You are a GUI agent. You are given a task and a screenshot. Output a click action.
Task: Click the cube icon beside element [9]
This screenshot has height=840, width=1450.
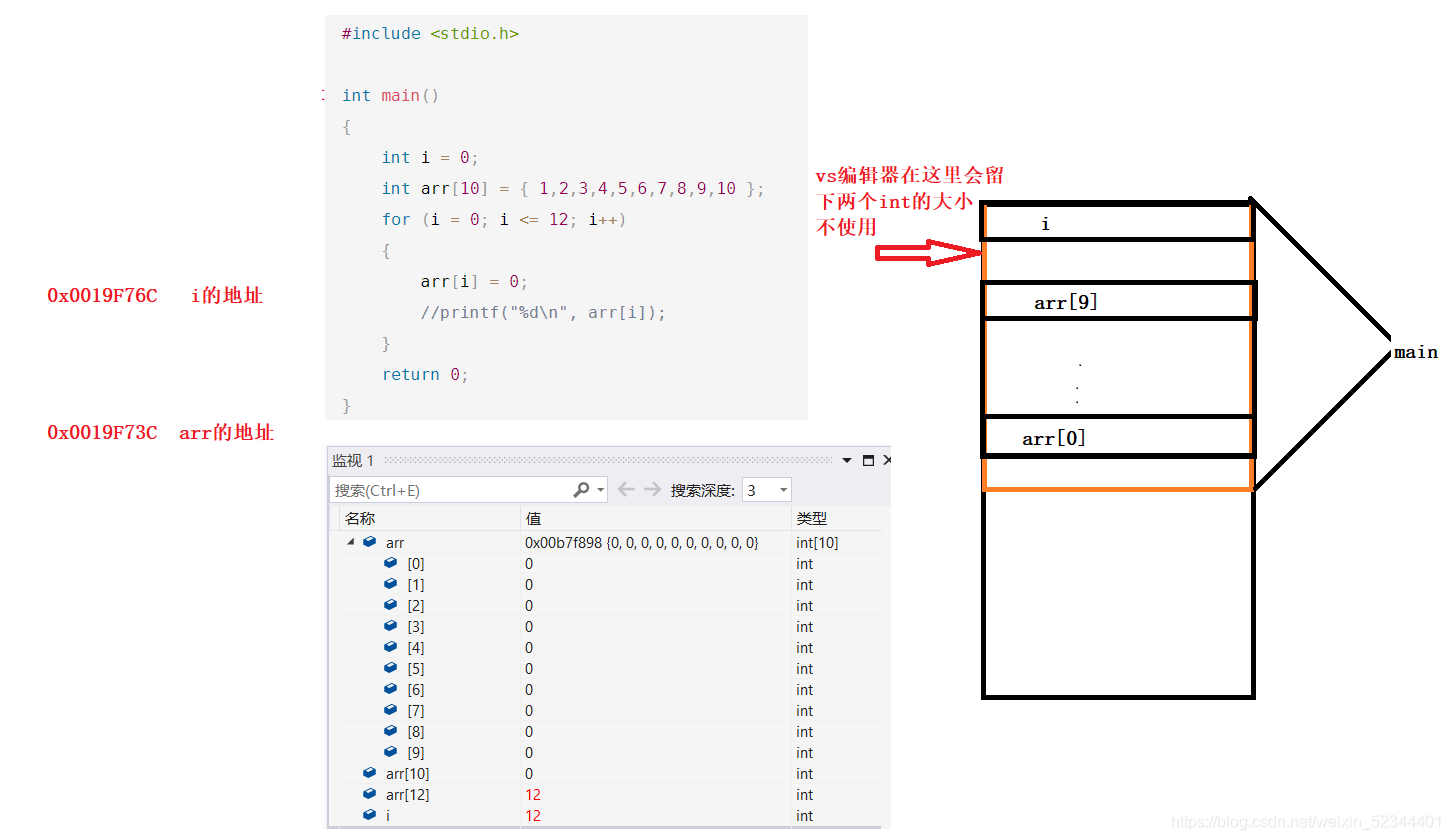(x=391, y=752)
